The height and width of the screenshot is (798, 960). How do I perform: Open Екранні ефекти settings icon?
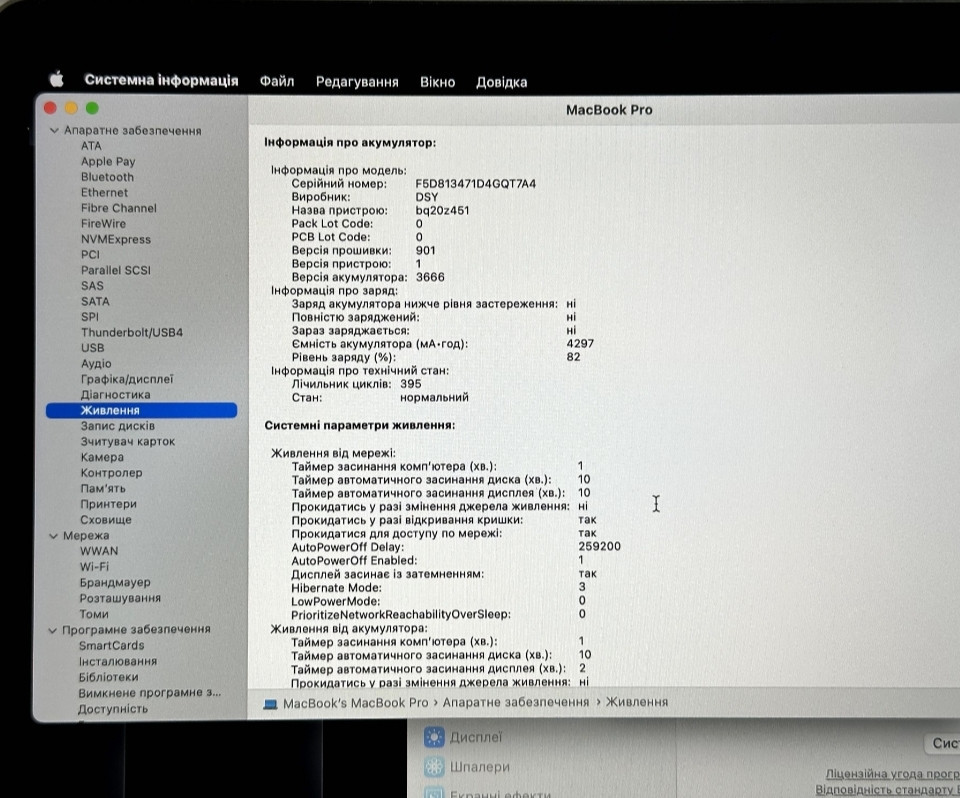pyautogui.click(x=432, y=793)
